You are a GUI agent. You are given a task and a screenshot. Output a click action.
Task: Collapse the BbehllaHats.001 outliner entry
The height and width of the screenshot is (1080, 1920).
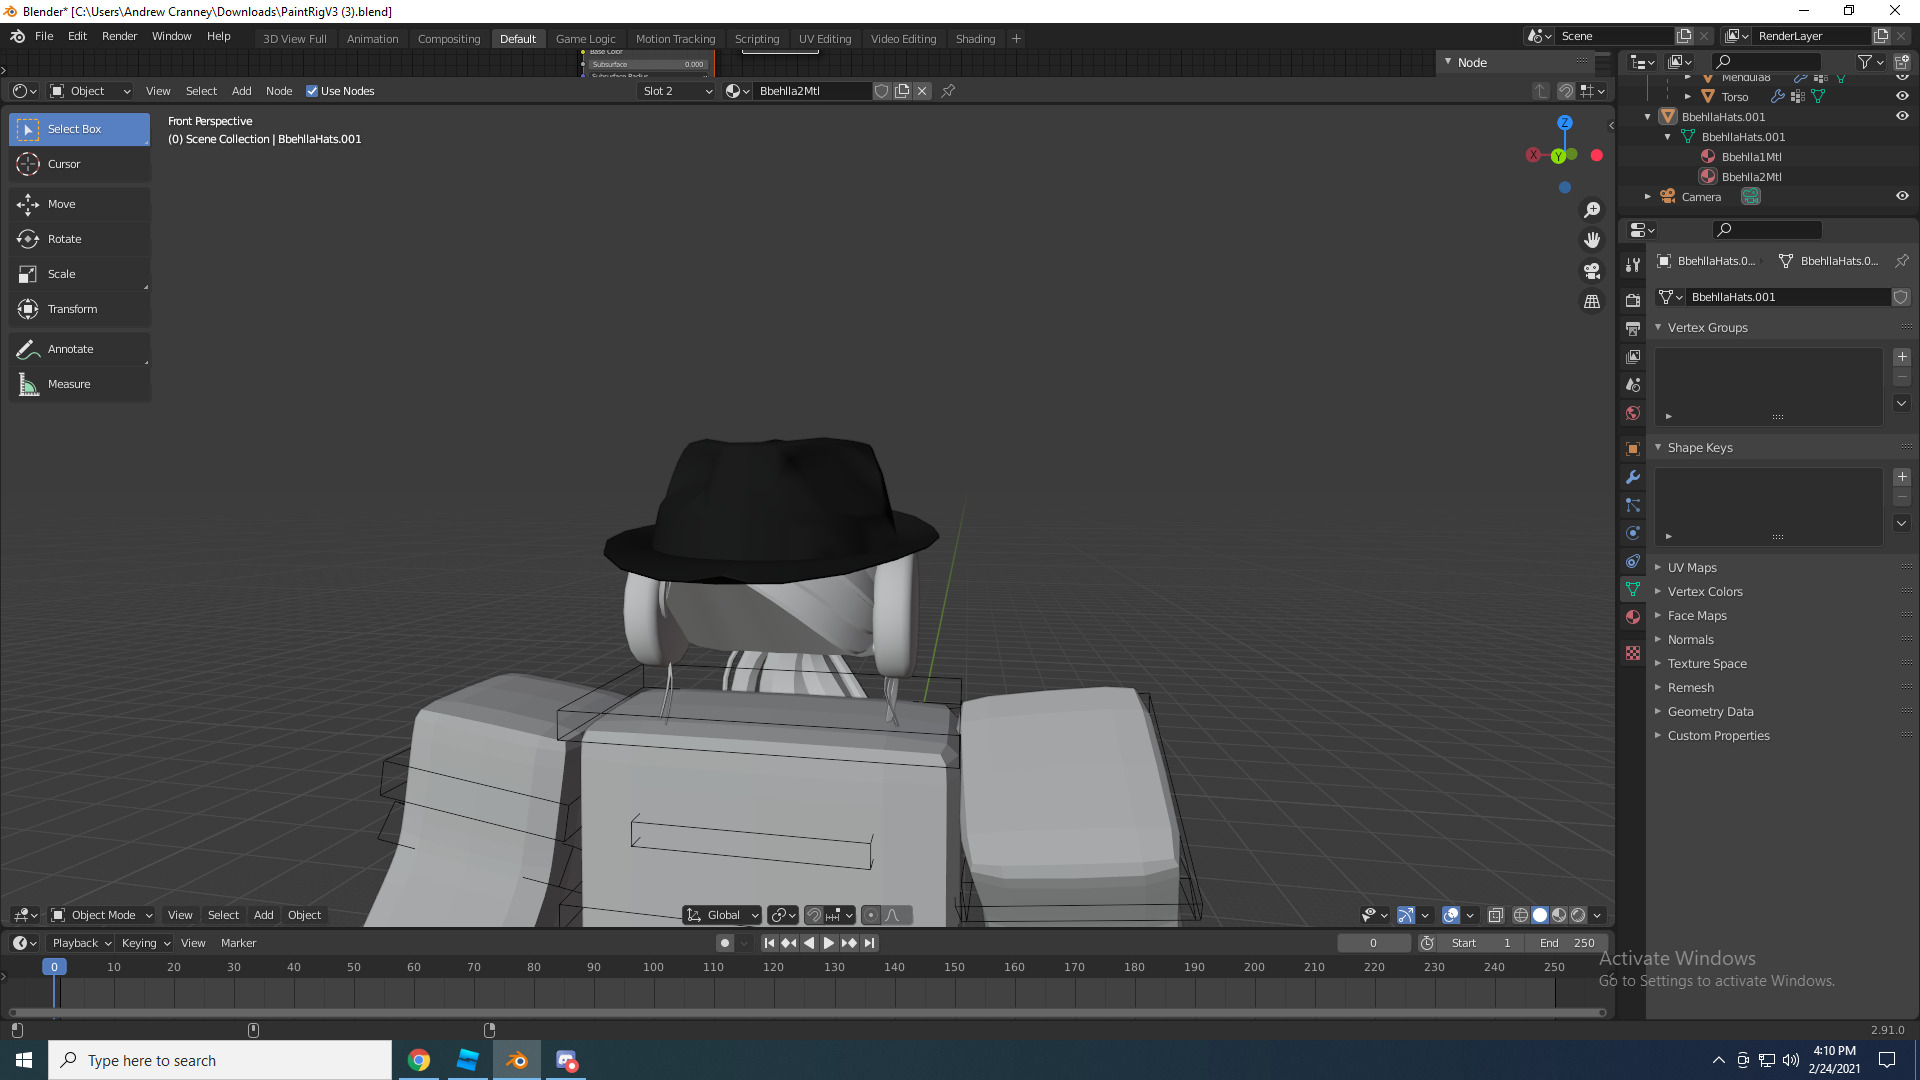(1648, 117)
